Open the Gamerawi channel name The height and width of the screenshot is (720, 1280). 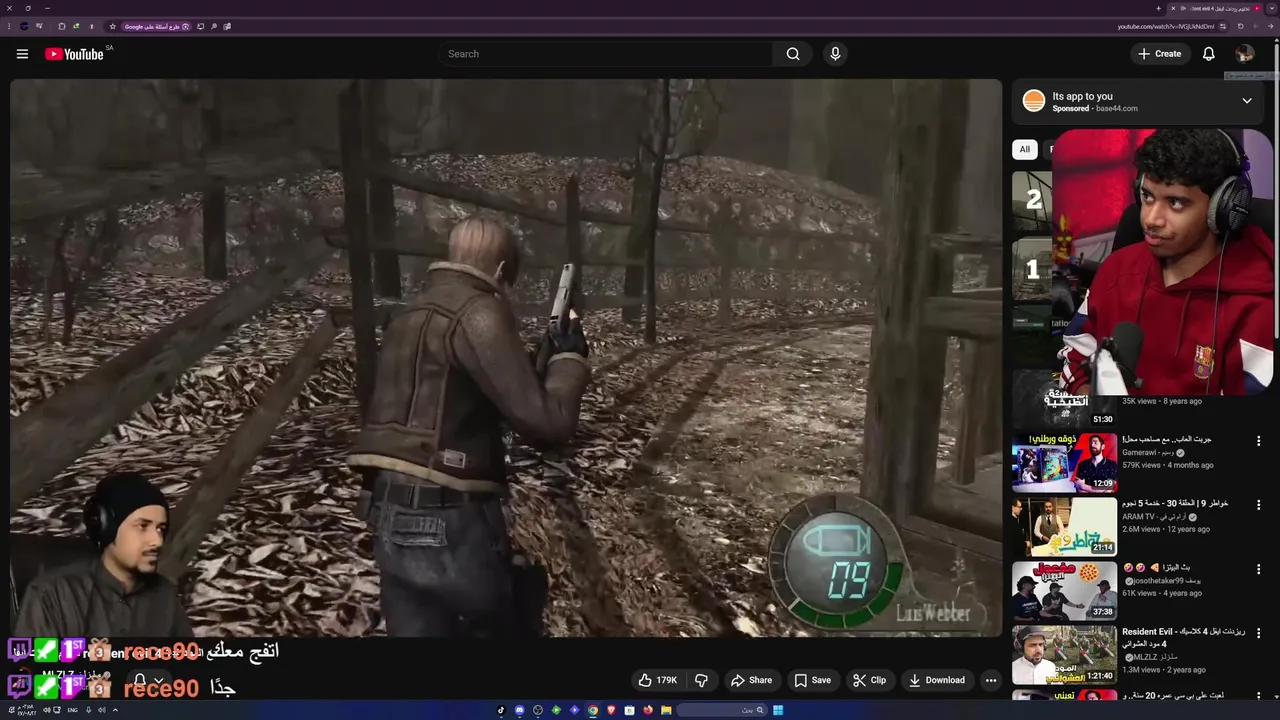pos(1149,452)
